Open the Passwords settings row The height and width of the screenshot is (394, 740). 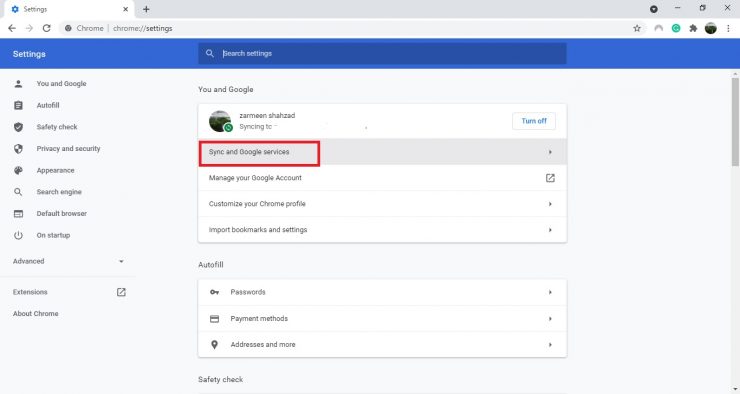click(382, 292)
